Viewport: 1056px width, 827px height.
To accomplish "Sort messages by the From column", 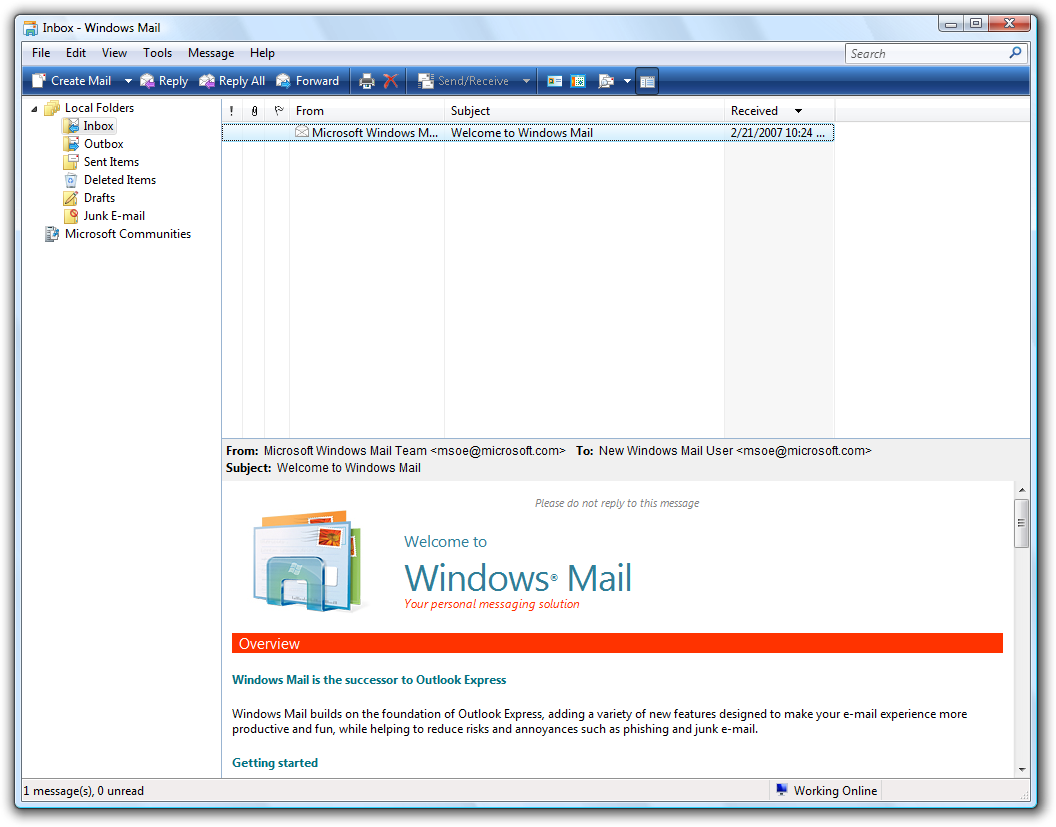I will (x=367, y=111).
